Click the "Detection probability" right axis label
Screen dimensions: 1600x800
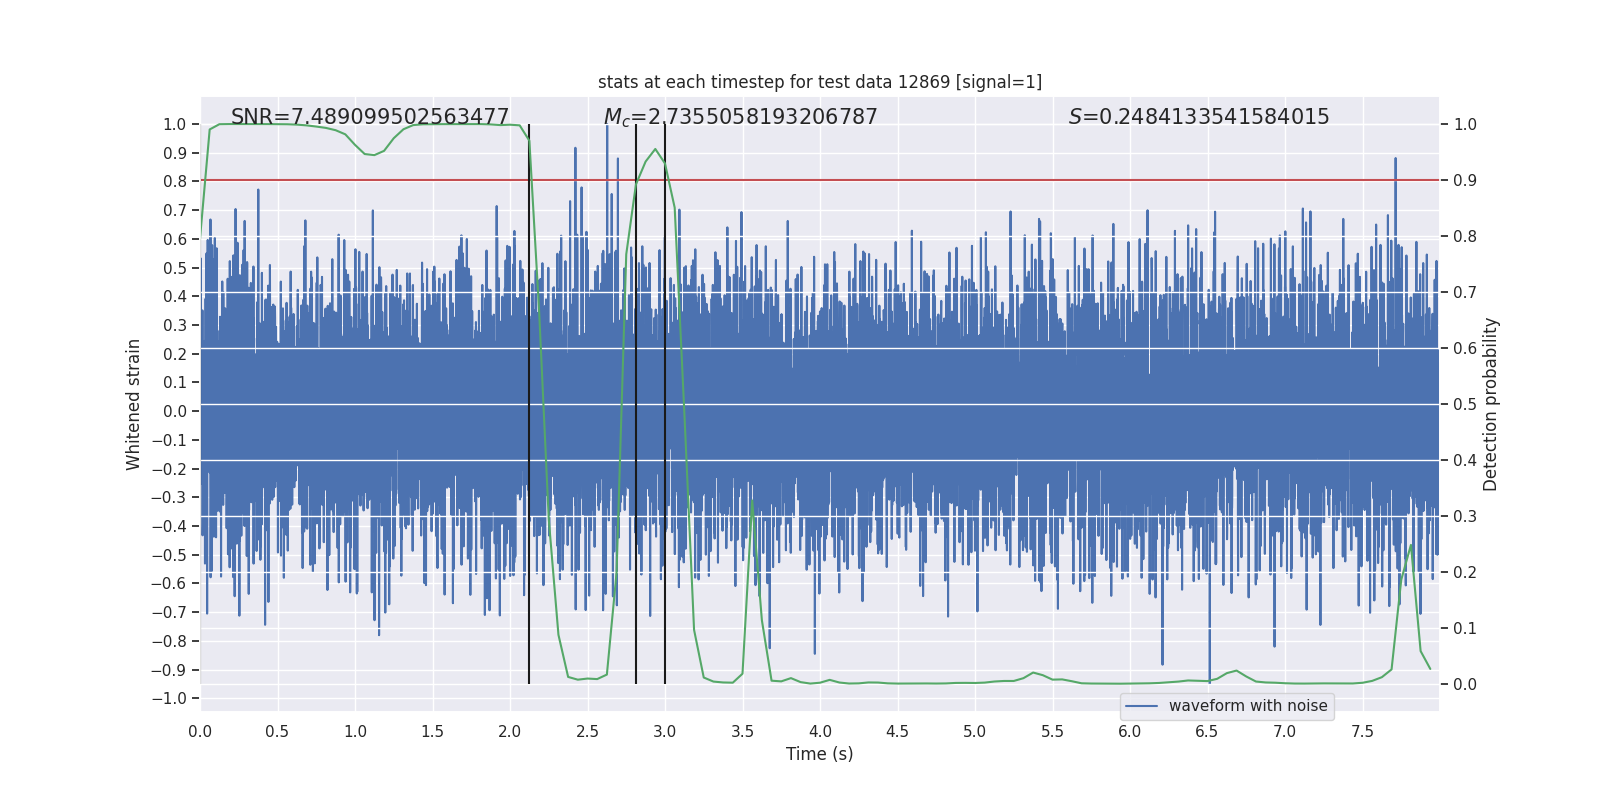pyautogui.click(x=1490, y=404)
